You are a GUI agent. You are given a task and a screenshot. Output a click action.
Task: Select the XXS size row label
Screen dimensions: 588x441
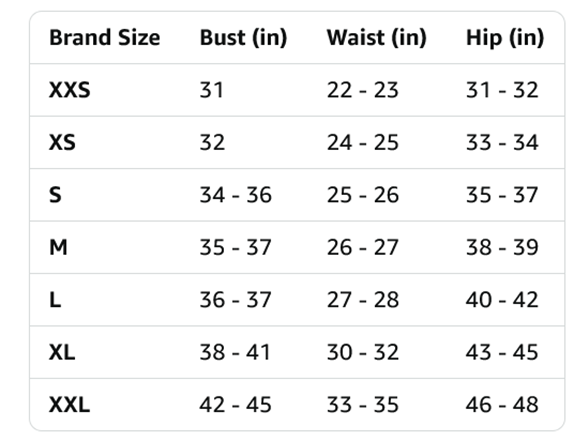click(70, 90)
